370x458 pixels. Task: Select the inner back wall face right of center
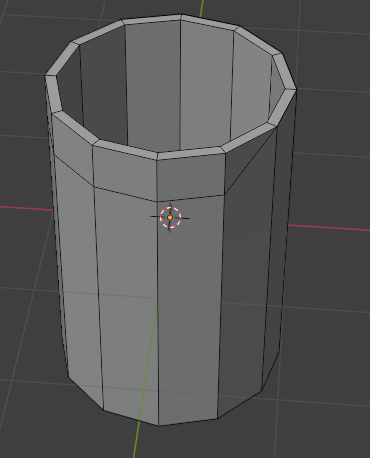click(x=206, y=83)
